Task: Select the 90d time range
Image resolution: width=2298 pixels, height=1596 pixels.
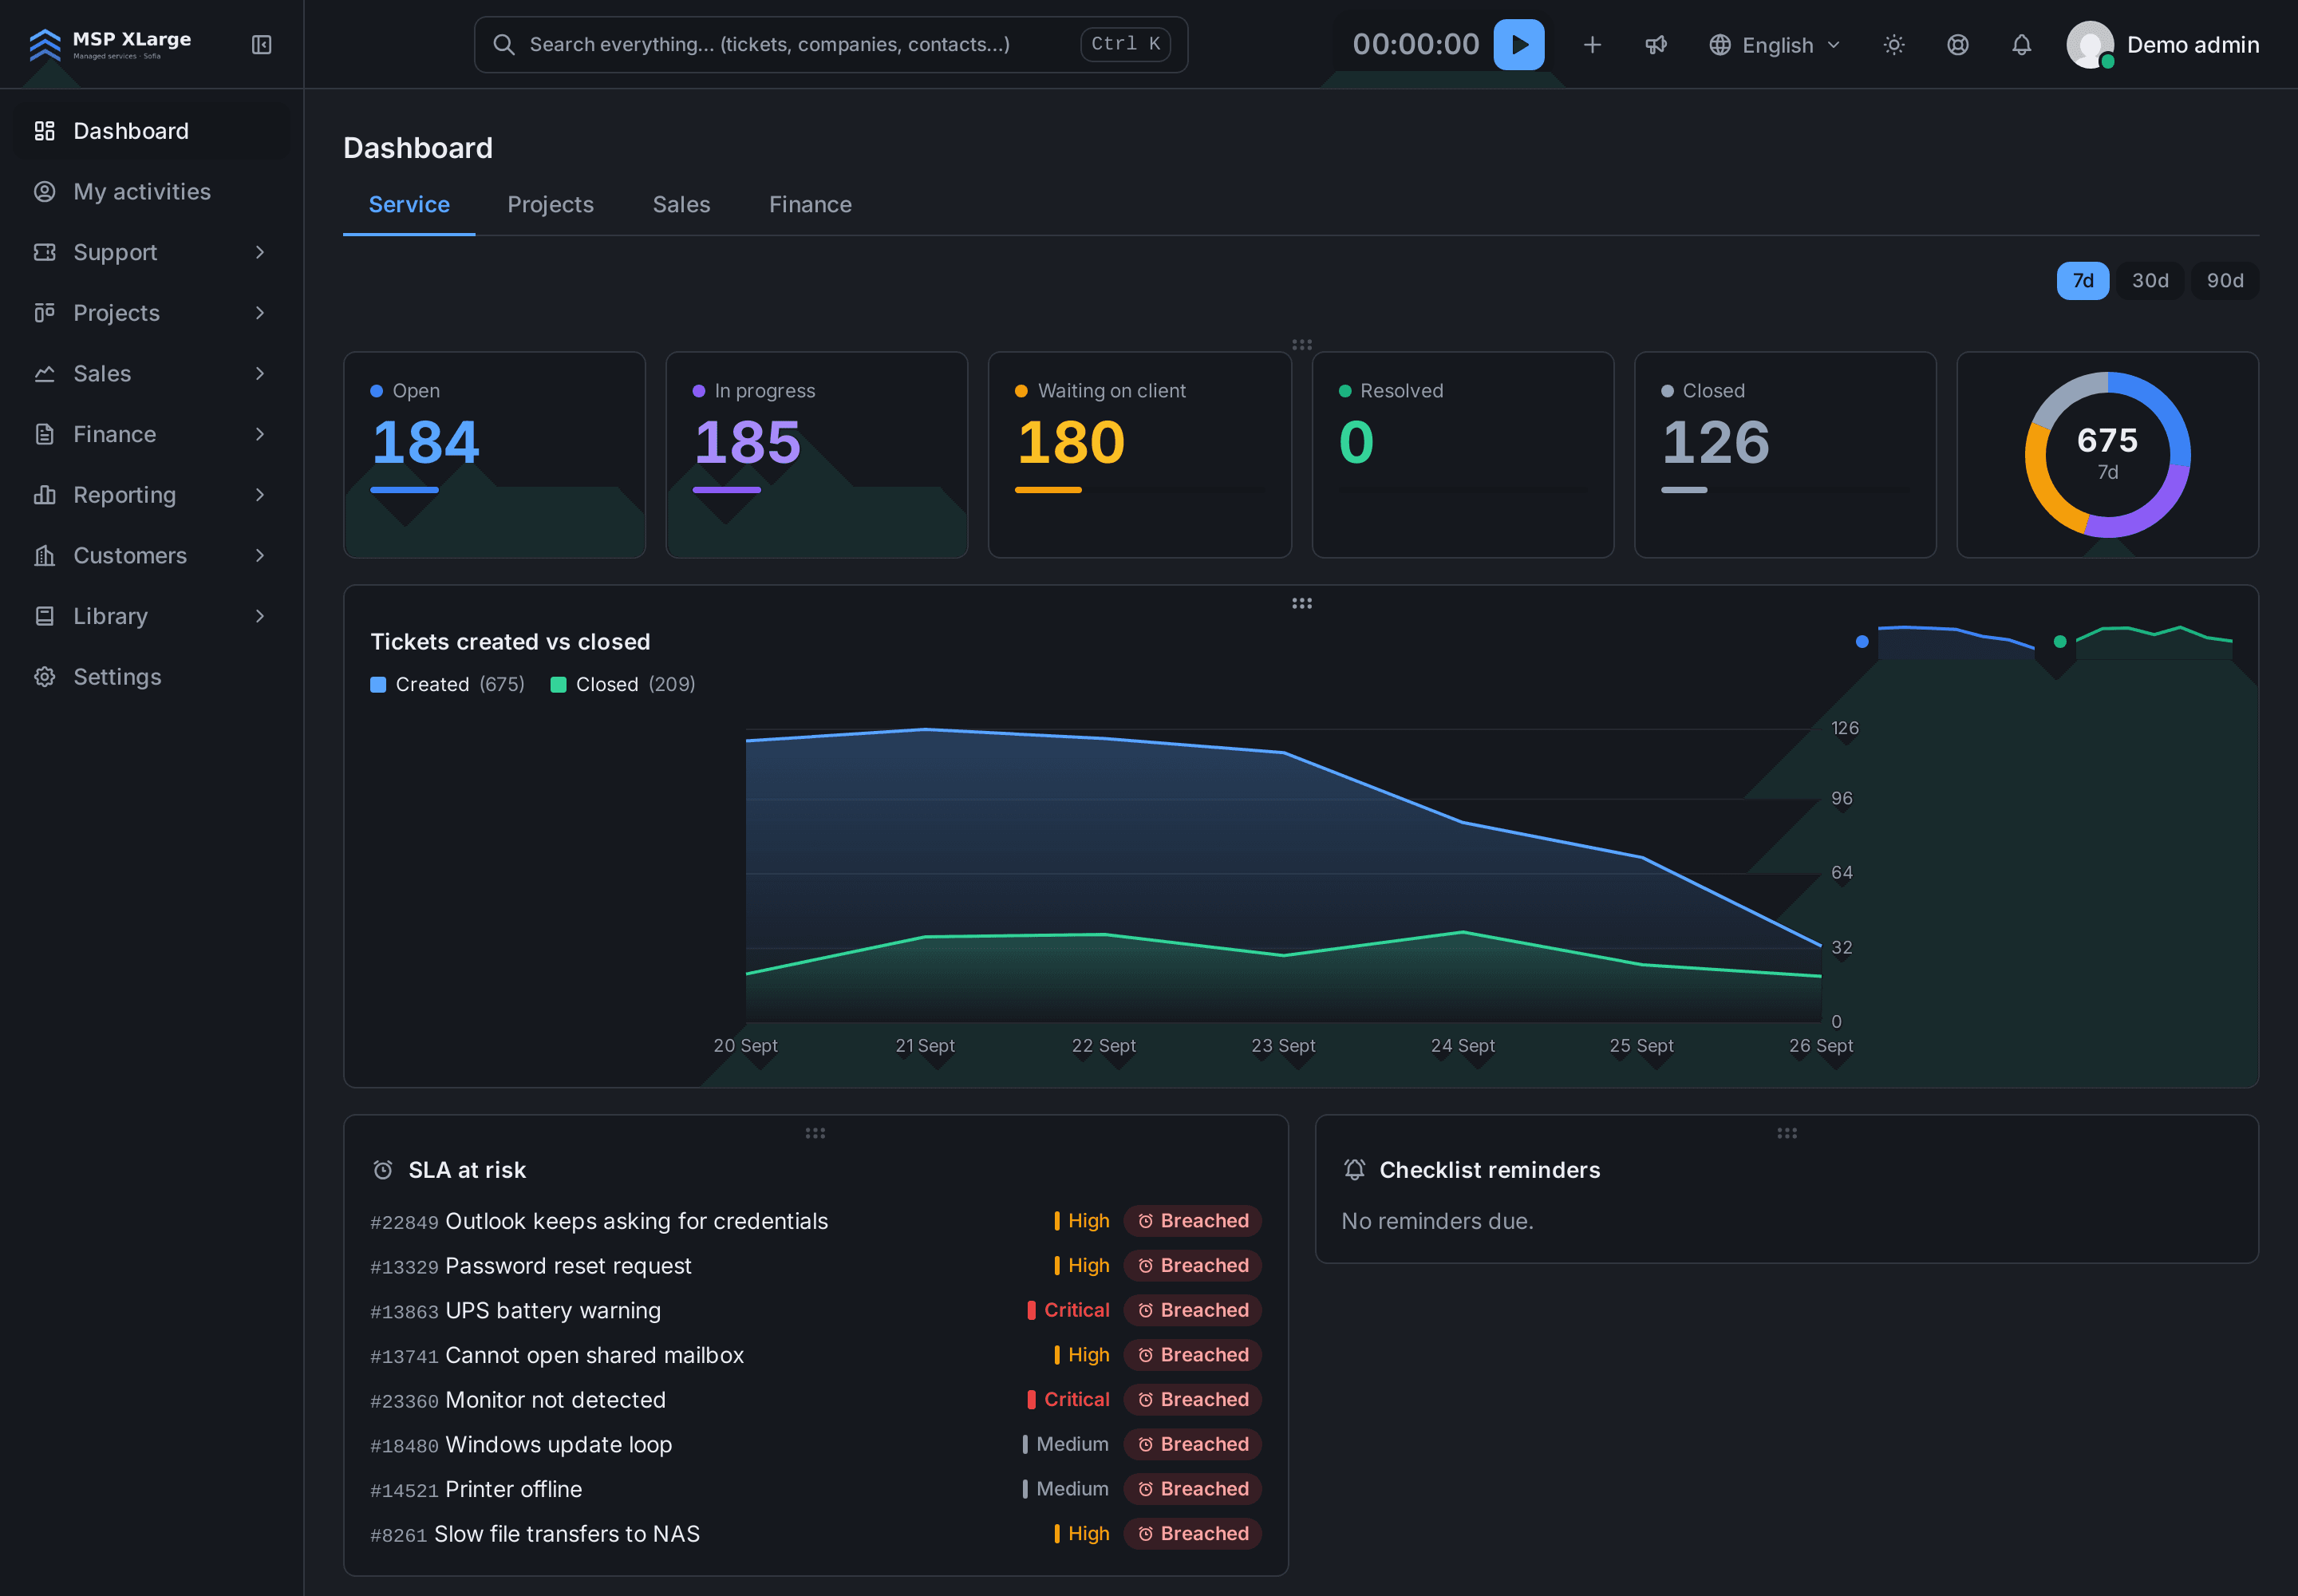Action: pos(2224,281)
